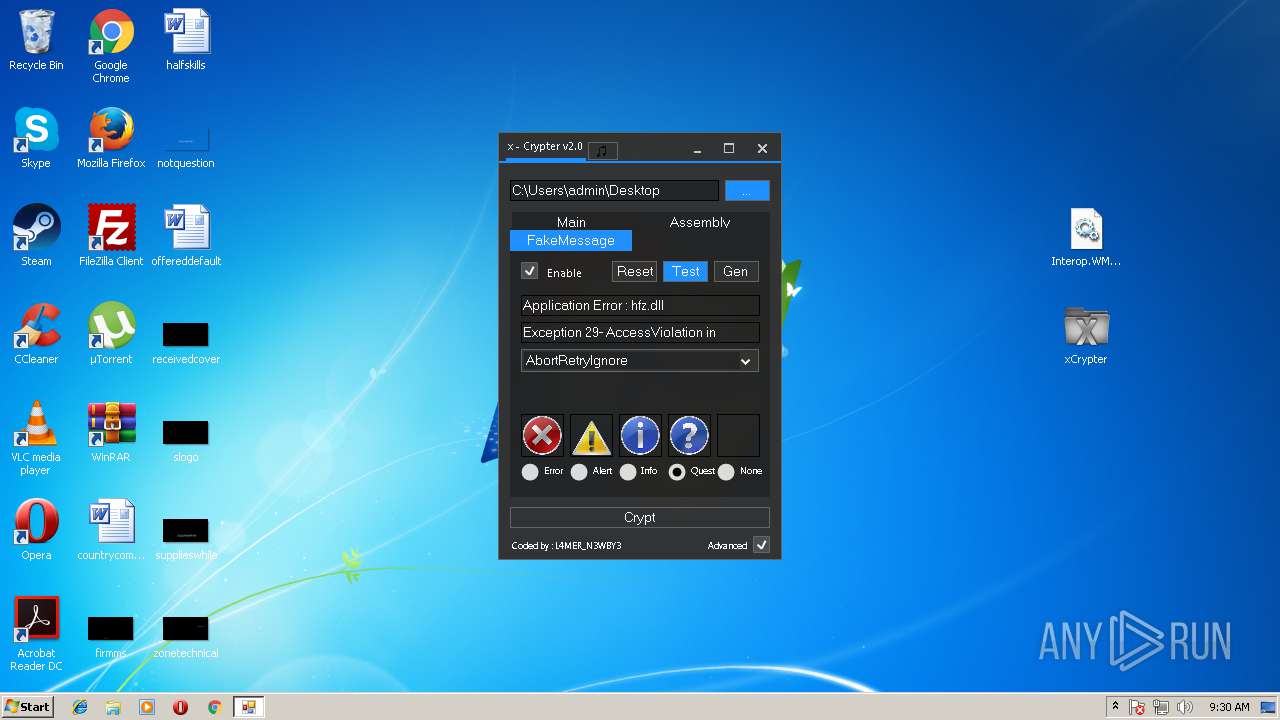The width and height of the screenshot is (1280, 720).
Task: Switch to the Assembly tab
Action: click(700, 222)
